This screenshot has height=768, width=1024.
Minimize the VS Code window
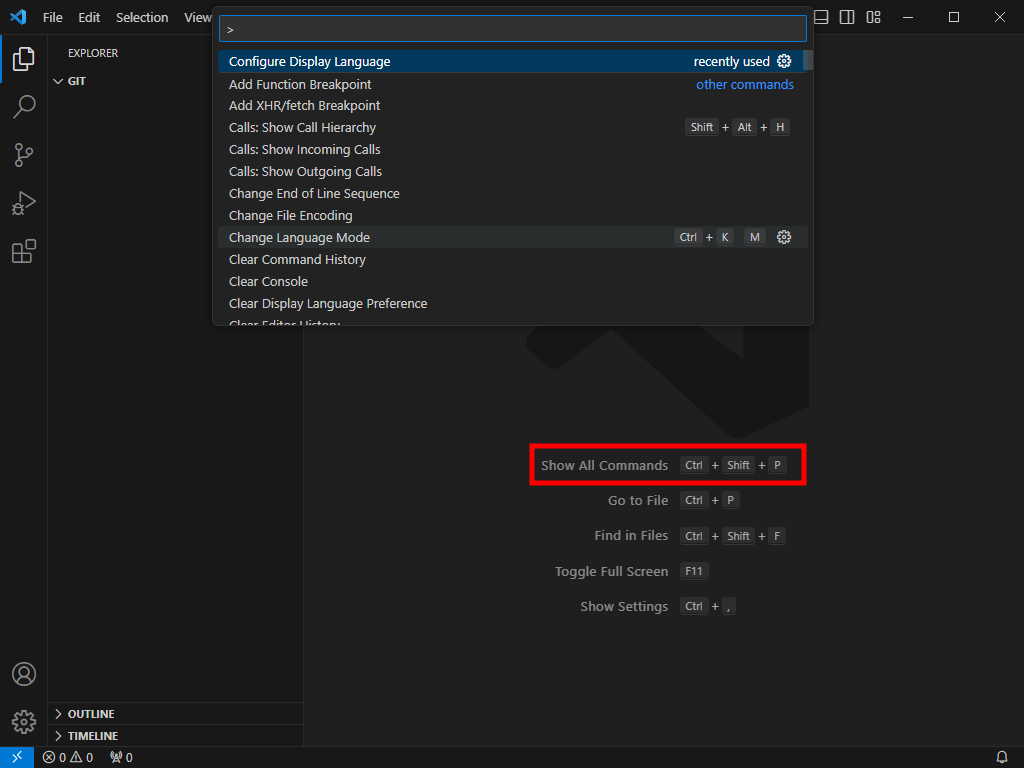tap(908, 17)
